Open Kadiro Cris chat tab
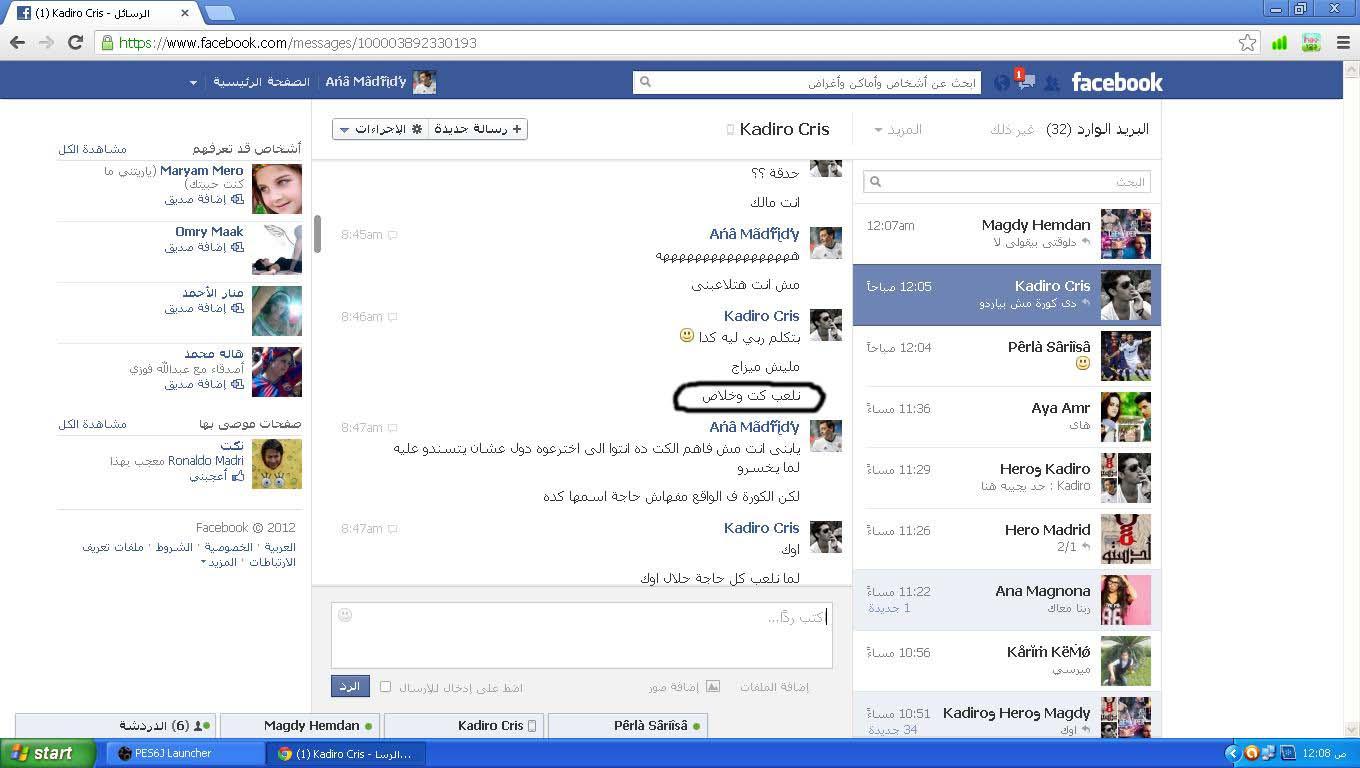The height and width of the screenshot is (768, 1360). pyautogui.click(x=464, y=726)
